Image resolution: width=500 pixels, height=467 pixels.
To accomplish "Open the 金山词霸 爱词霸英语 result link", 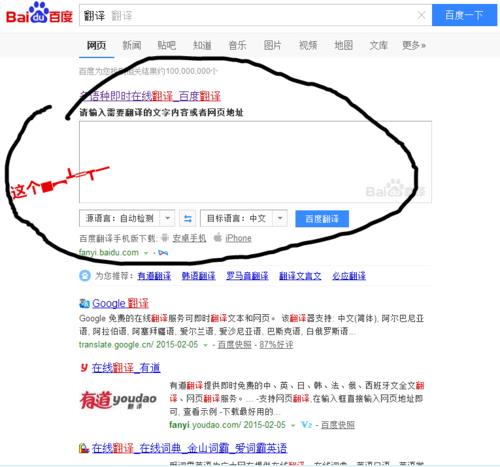I will [189, 448].
